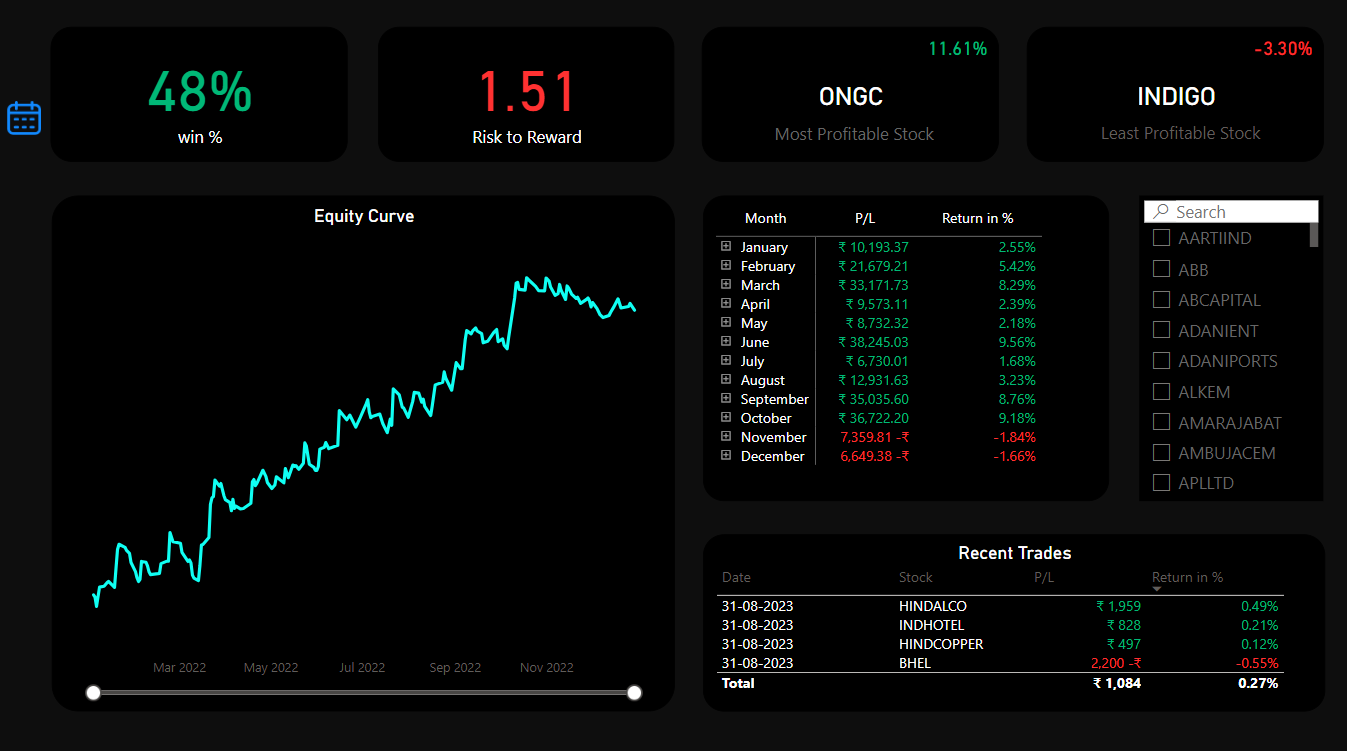Click the search magnifier icon

coord(1160,212)
